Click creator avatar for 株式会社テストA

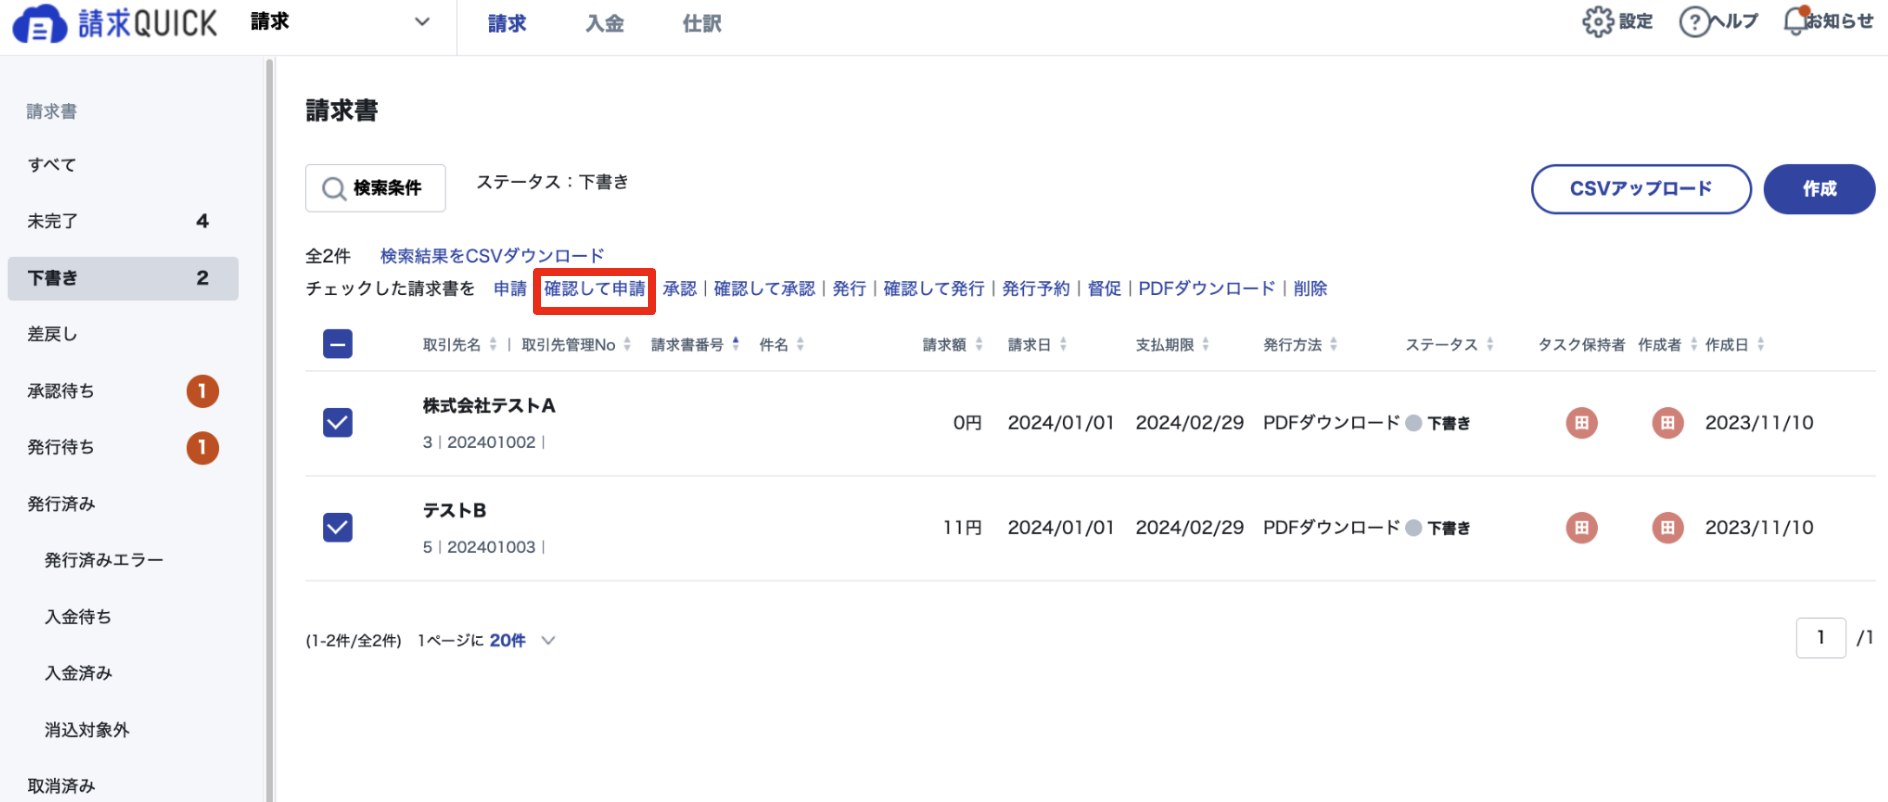(x=1667, y=423)
